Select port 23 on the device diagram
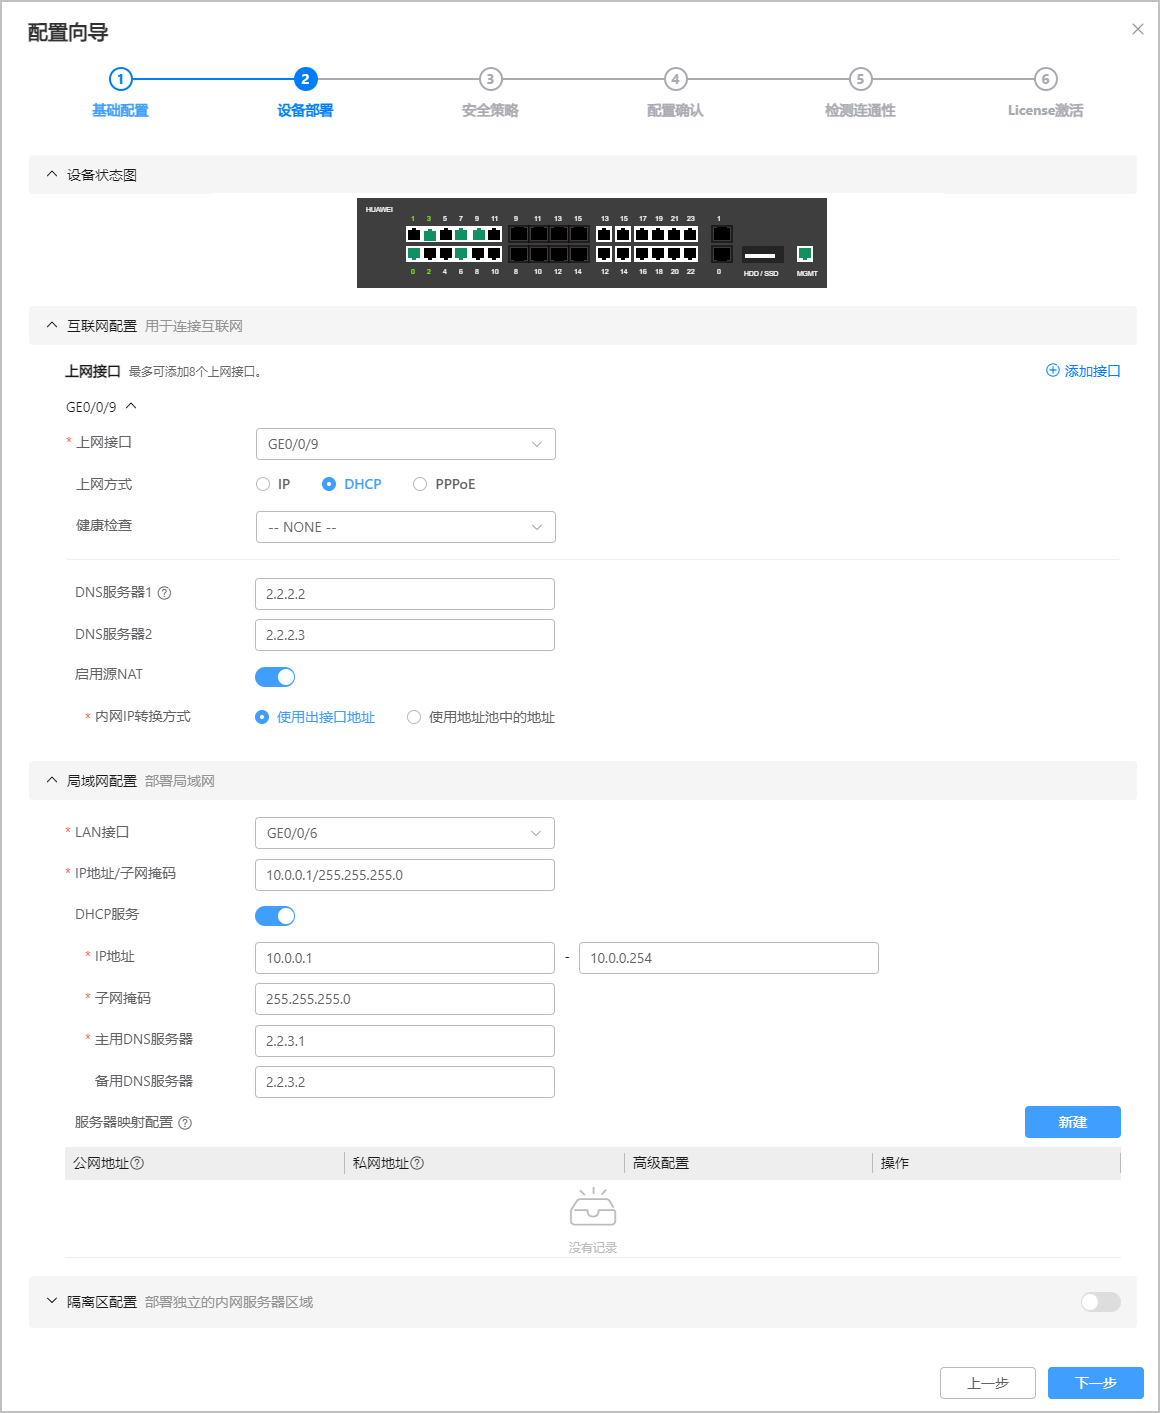Viewport: 1160px width, 1413px height. tap(690, 234)
